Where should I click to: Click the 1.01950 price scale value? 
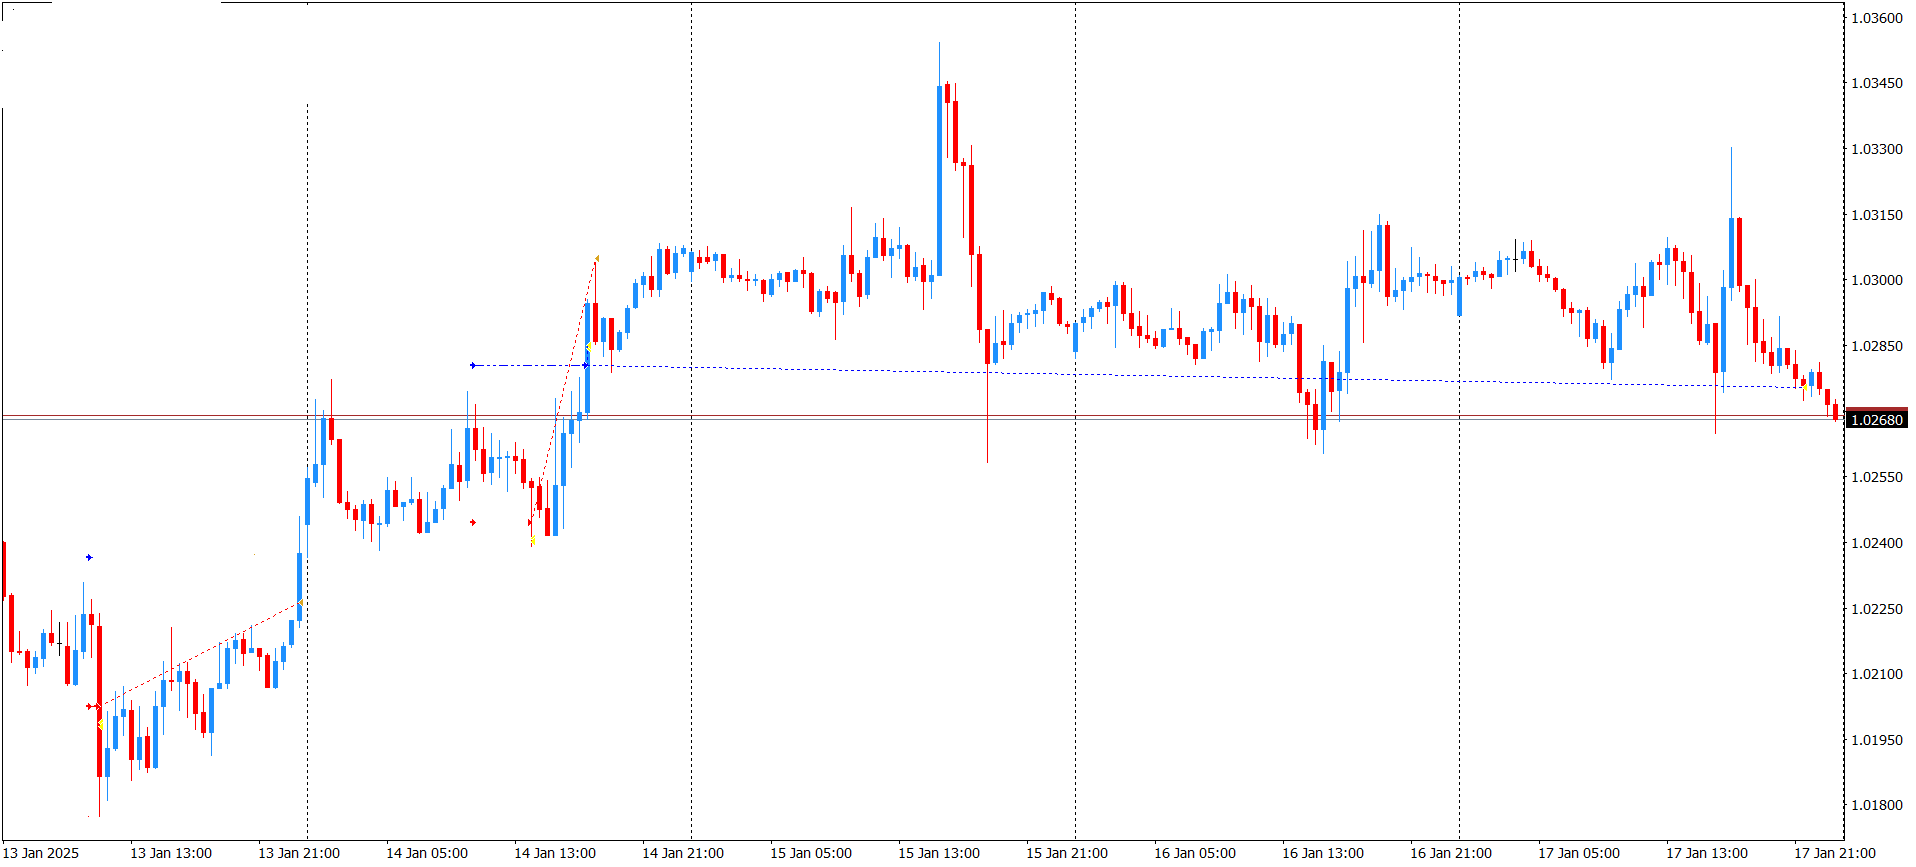pos(1877,740)
